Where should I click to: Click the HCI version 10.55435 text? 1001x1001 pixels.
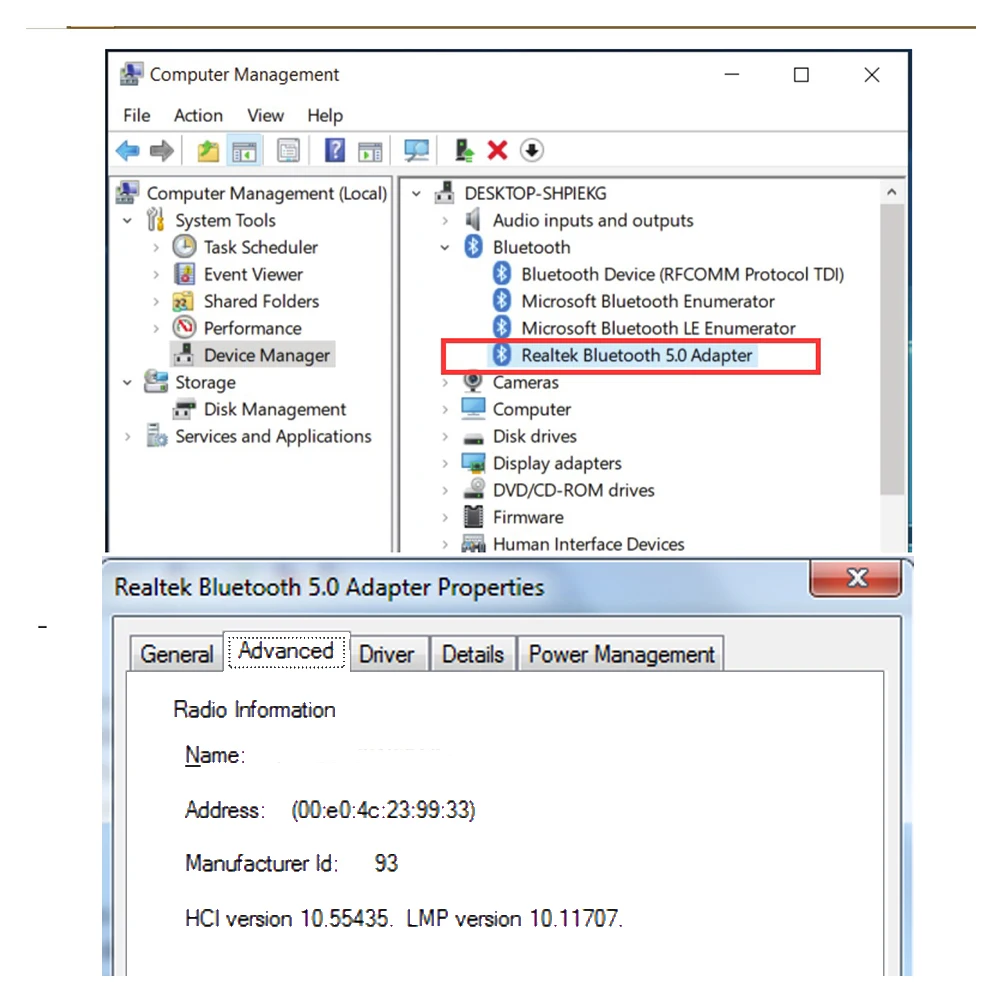coord(289,919)
